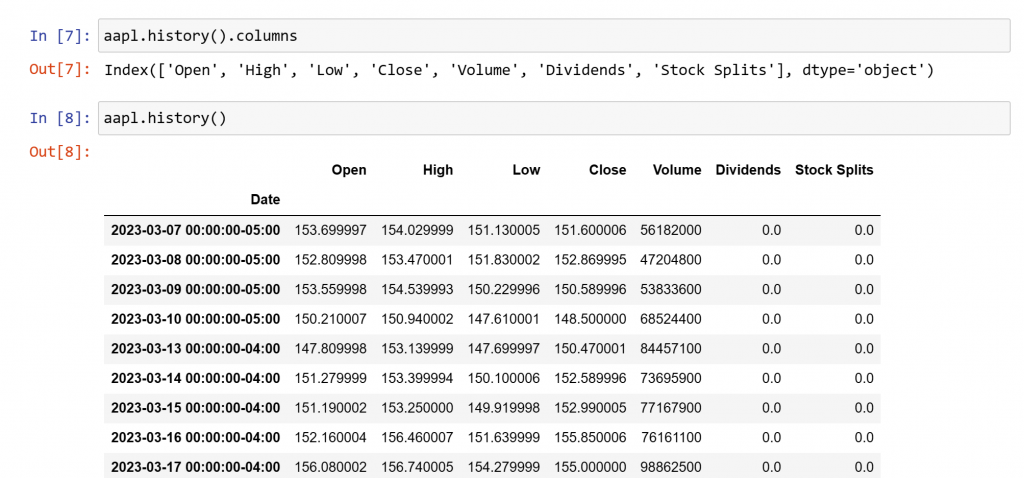Click Close value 151.600006
The image size is (1024, 478).
pyautogui.click(x=590, y=230)
